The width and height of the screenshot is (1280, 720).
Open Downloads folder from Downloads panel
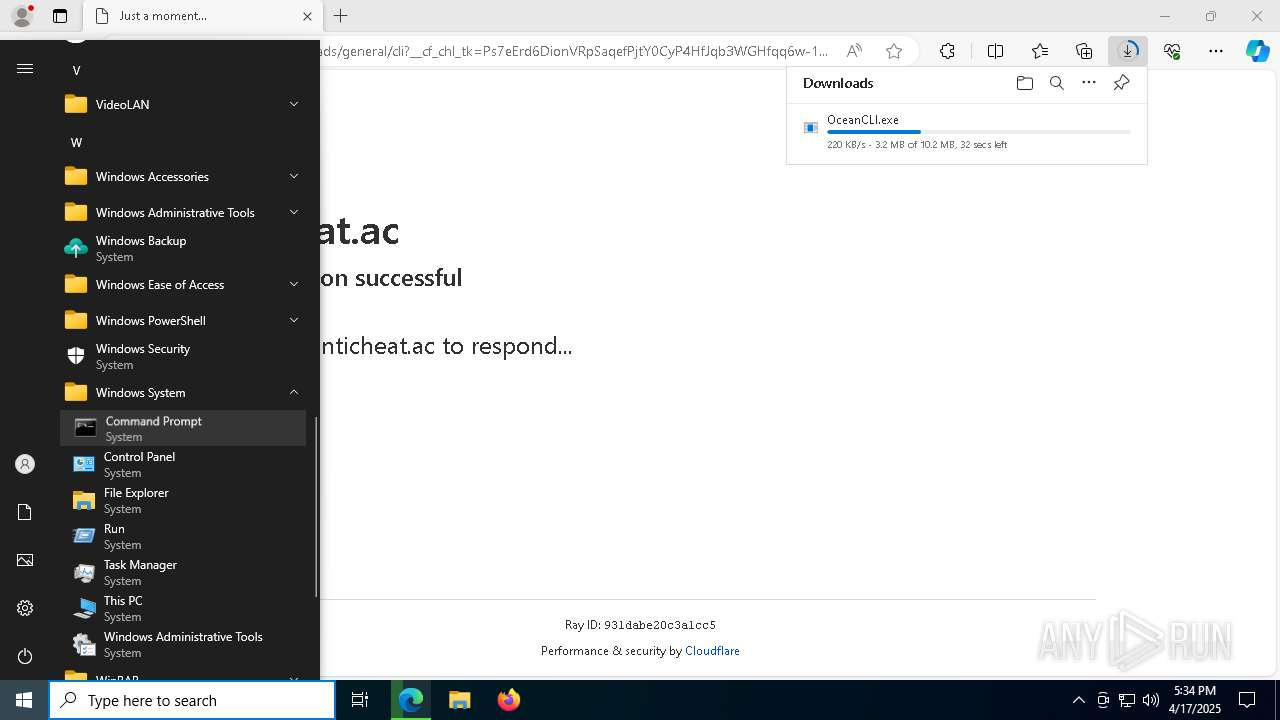(x=1024, y=83)
